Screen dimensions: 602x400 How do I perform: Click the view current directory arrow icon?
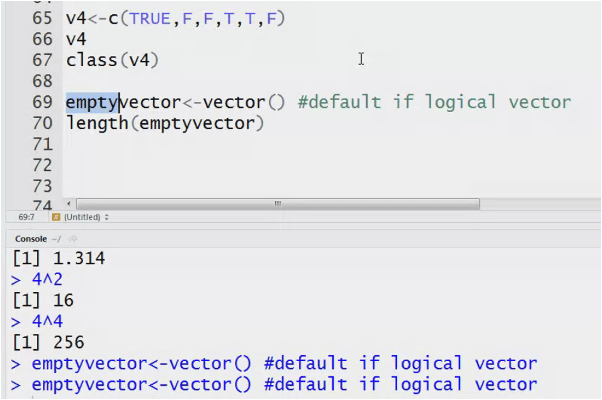pyautogui.click(x=72, y=239)
